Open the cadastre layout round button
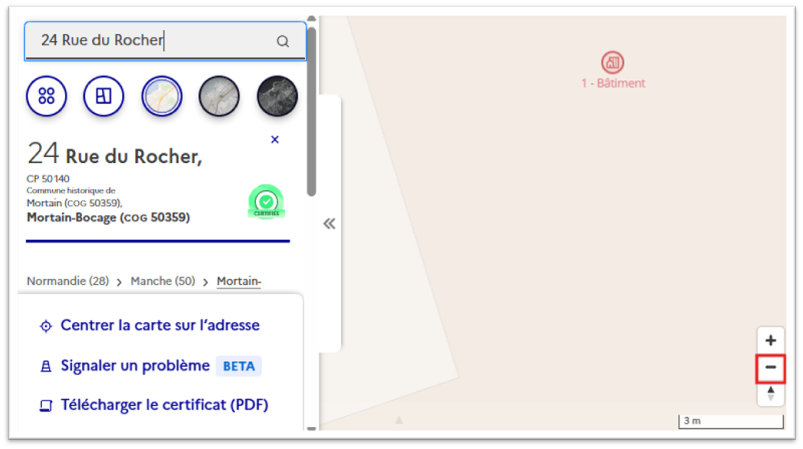The image size is (803, 449). [x=103, y=96]
